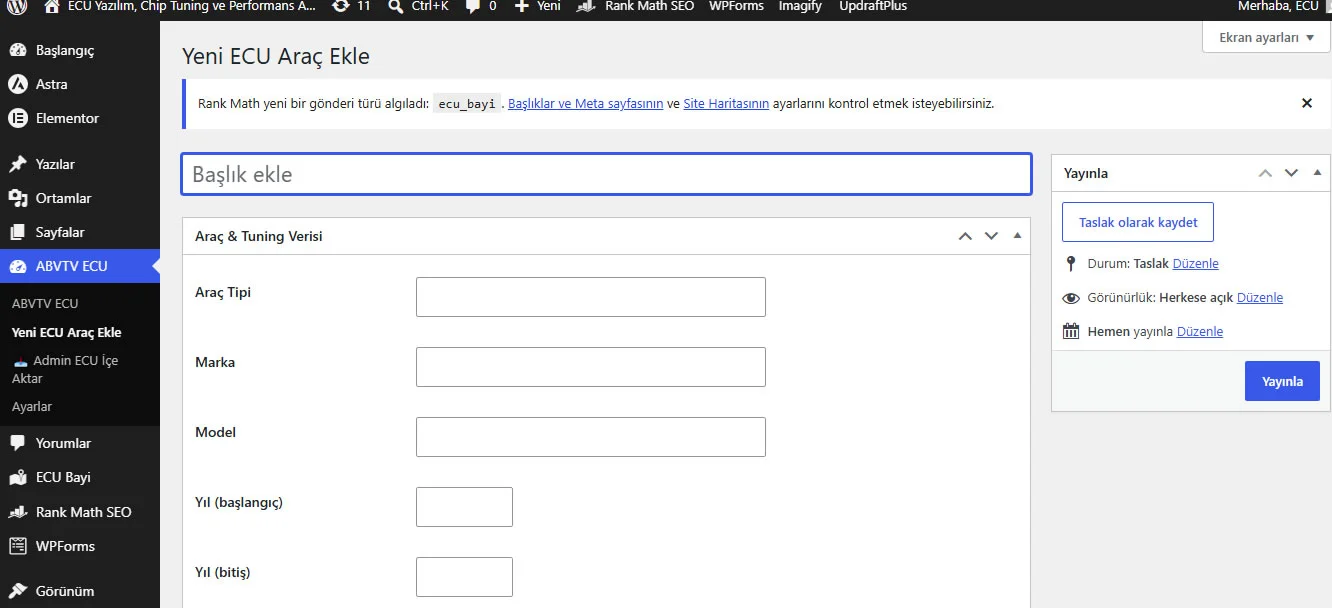Open Rank Math SEO admin bar menu
The image size is (1332, 608).
pyautogui.click(x=648, y=6)
